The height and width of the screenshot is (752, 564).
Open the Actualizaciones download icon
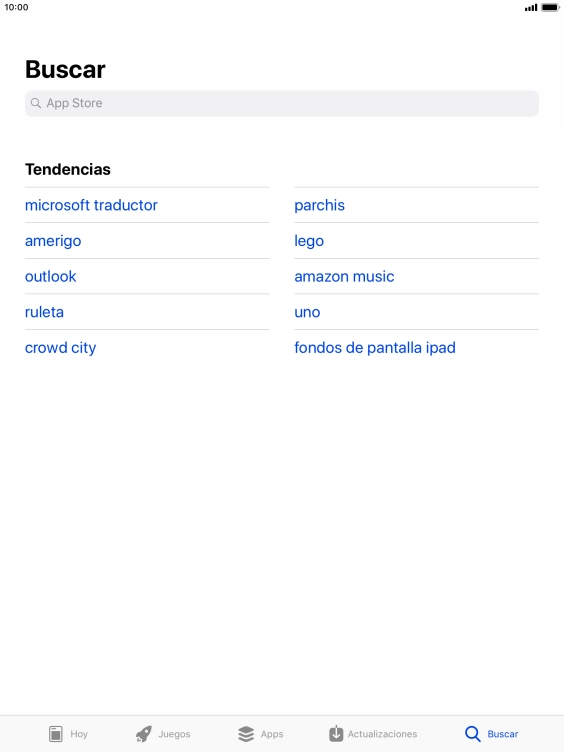[x=336, y=733]
